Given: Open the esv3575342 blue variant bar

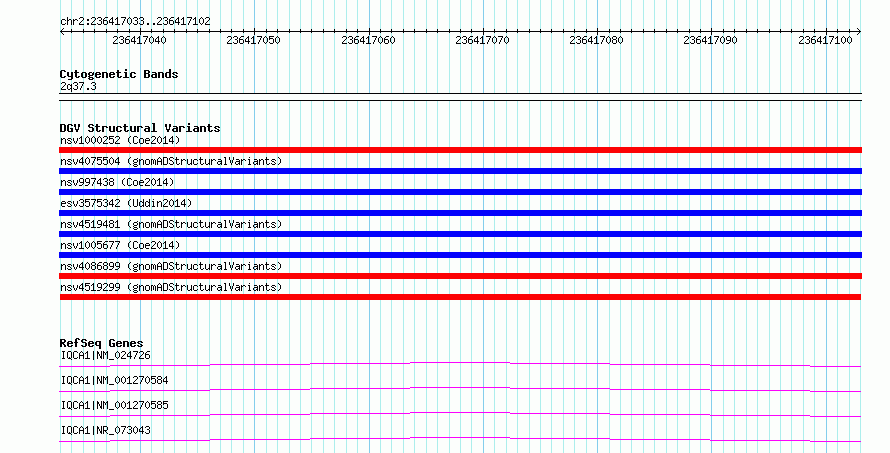Looking at the screenshot, I should coord(460,213).
